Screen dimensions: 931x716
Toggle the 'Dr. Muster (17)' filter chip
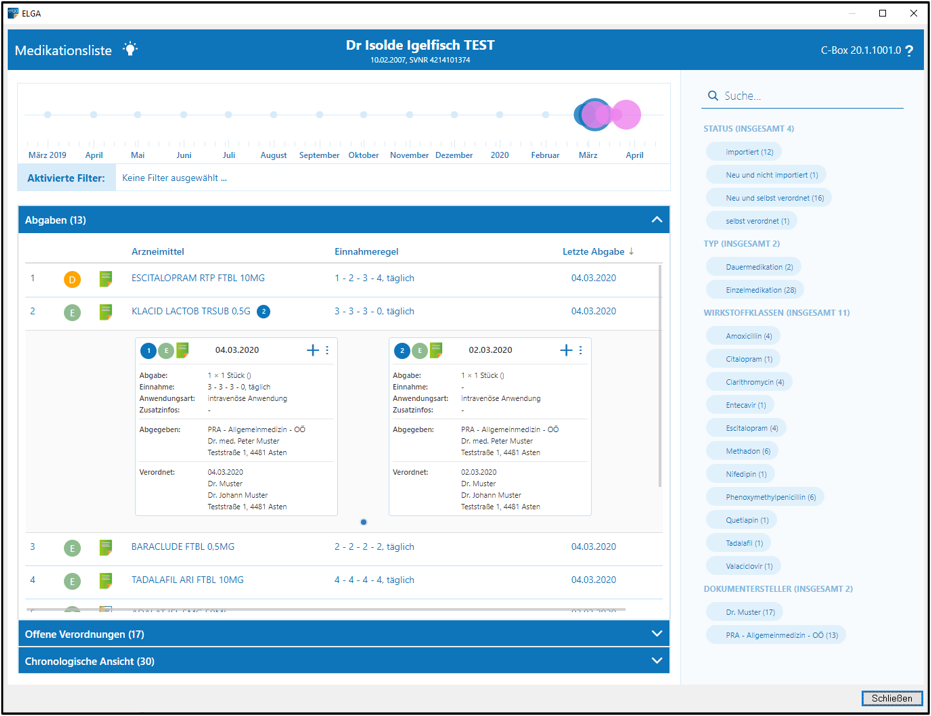745,612
